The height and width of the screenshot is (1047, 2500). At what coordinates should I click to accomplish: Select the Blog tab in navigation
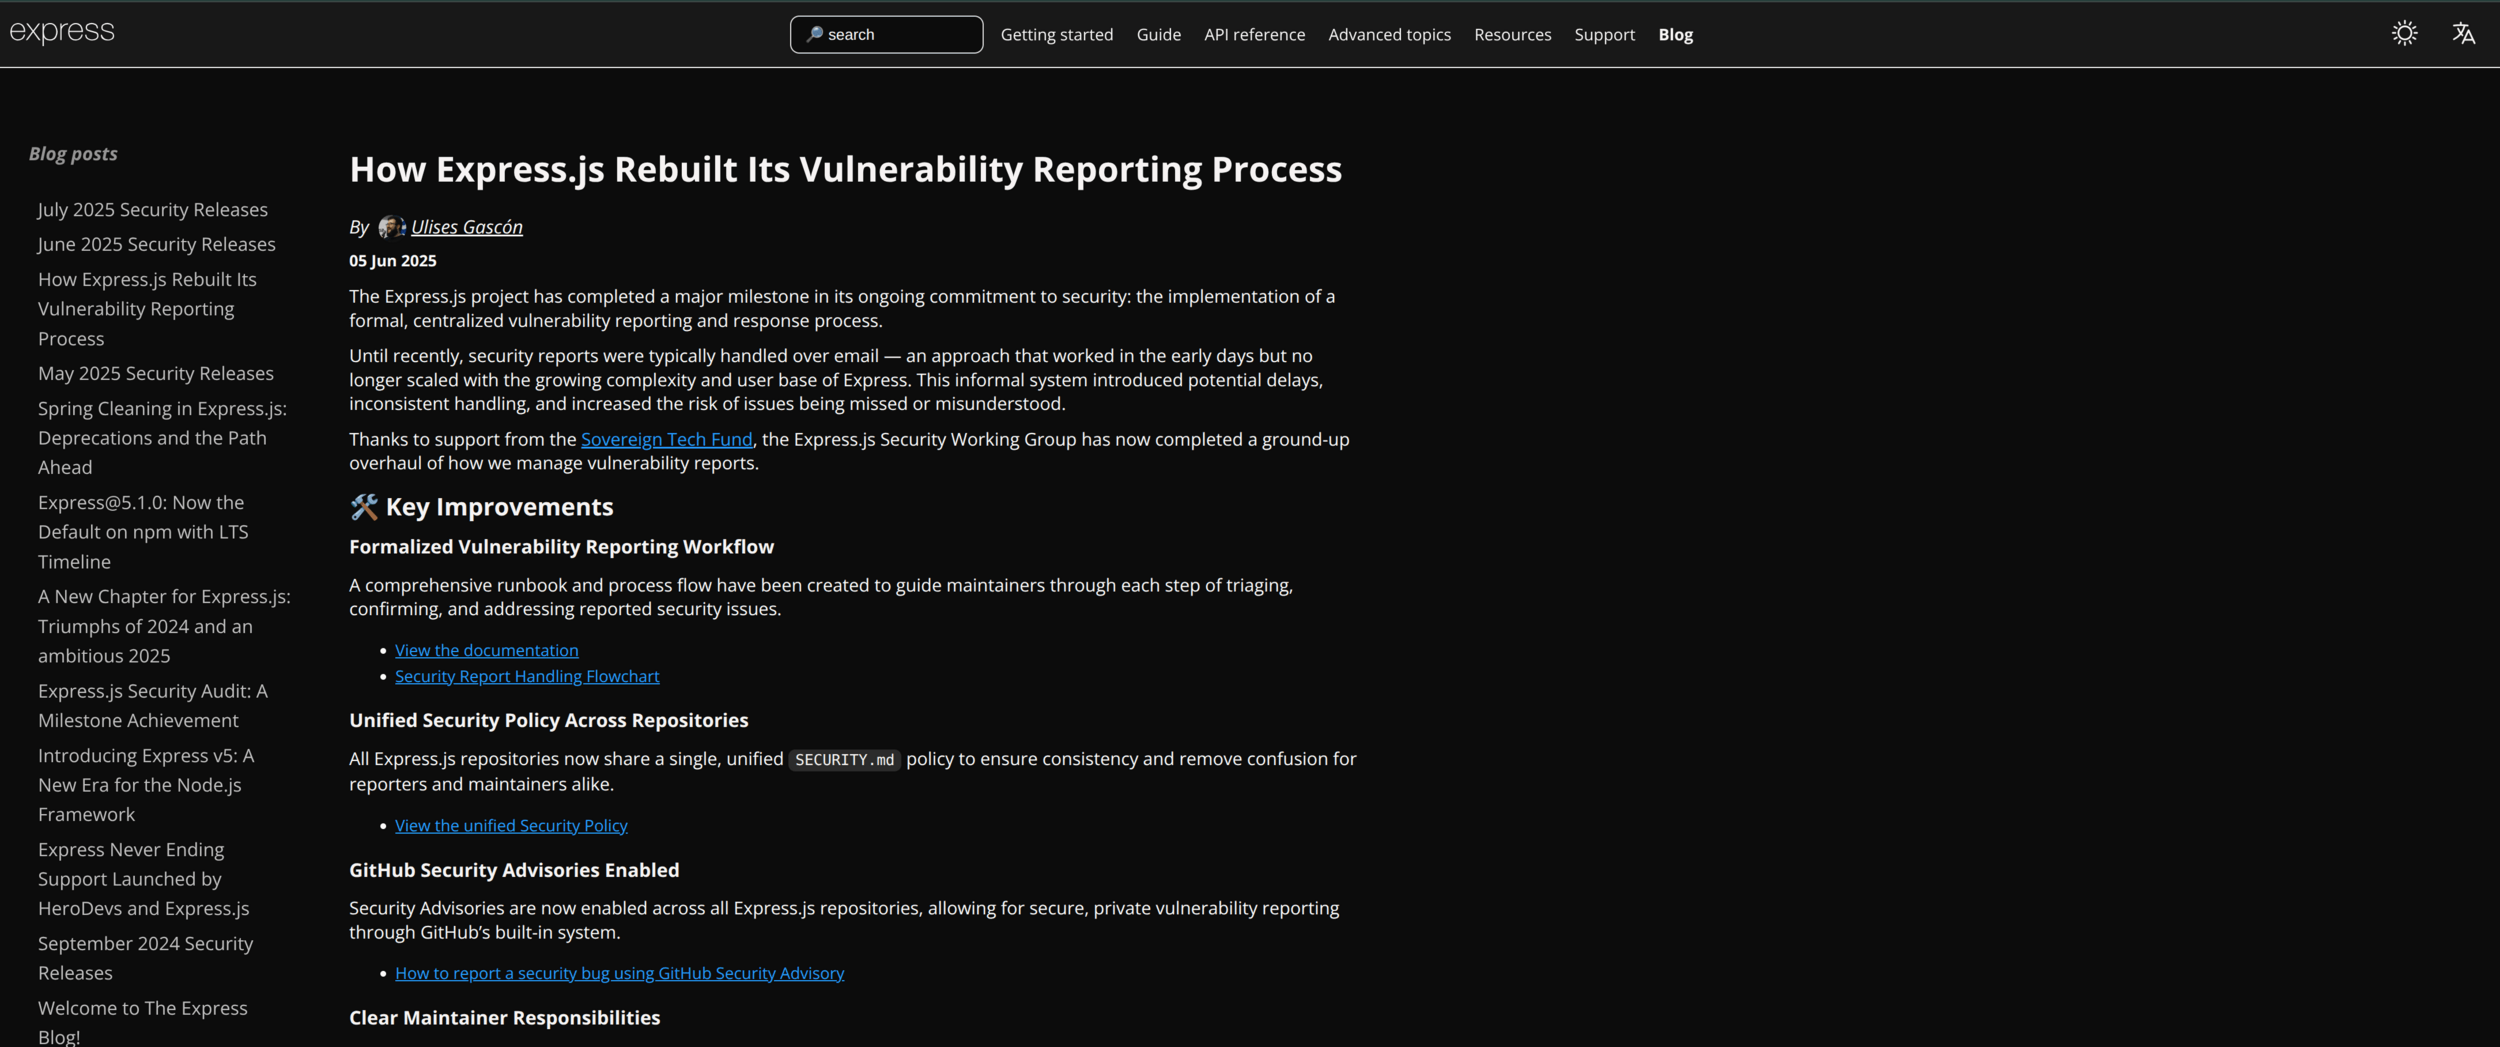(1675, 34)
